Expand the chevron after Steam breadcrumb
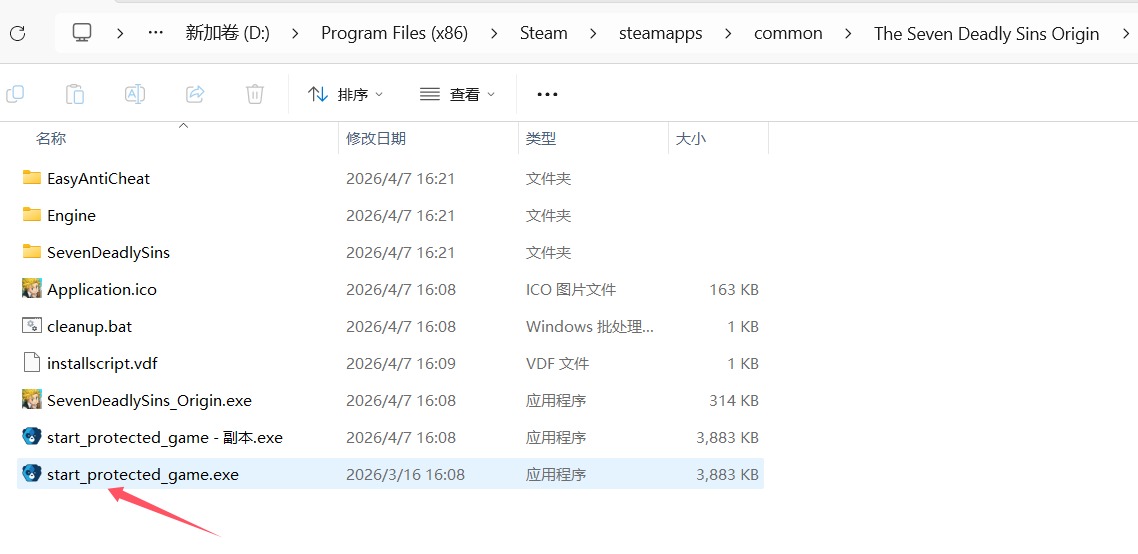Image resolution: width=1138 pixels, height=554 pixels. (x=593, y=33)
